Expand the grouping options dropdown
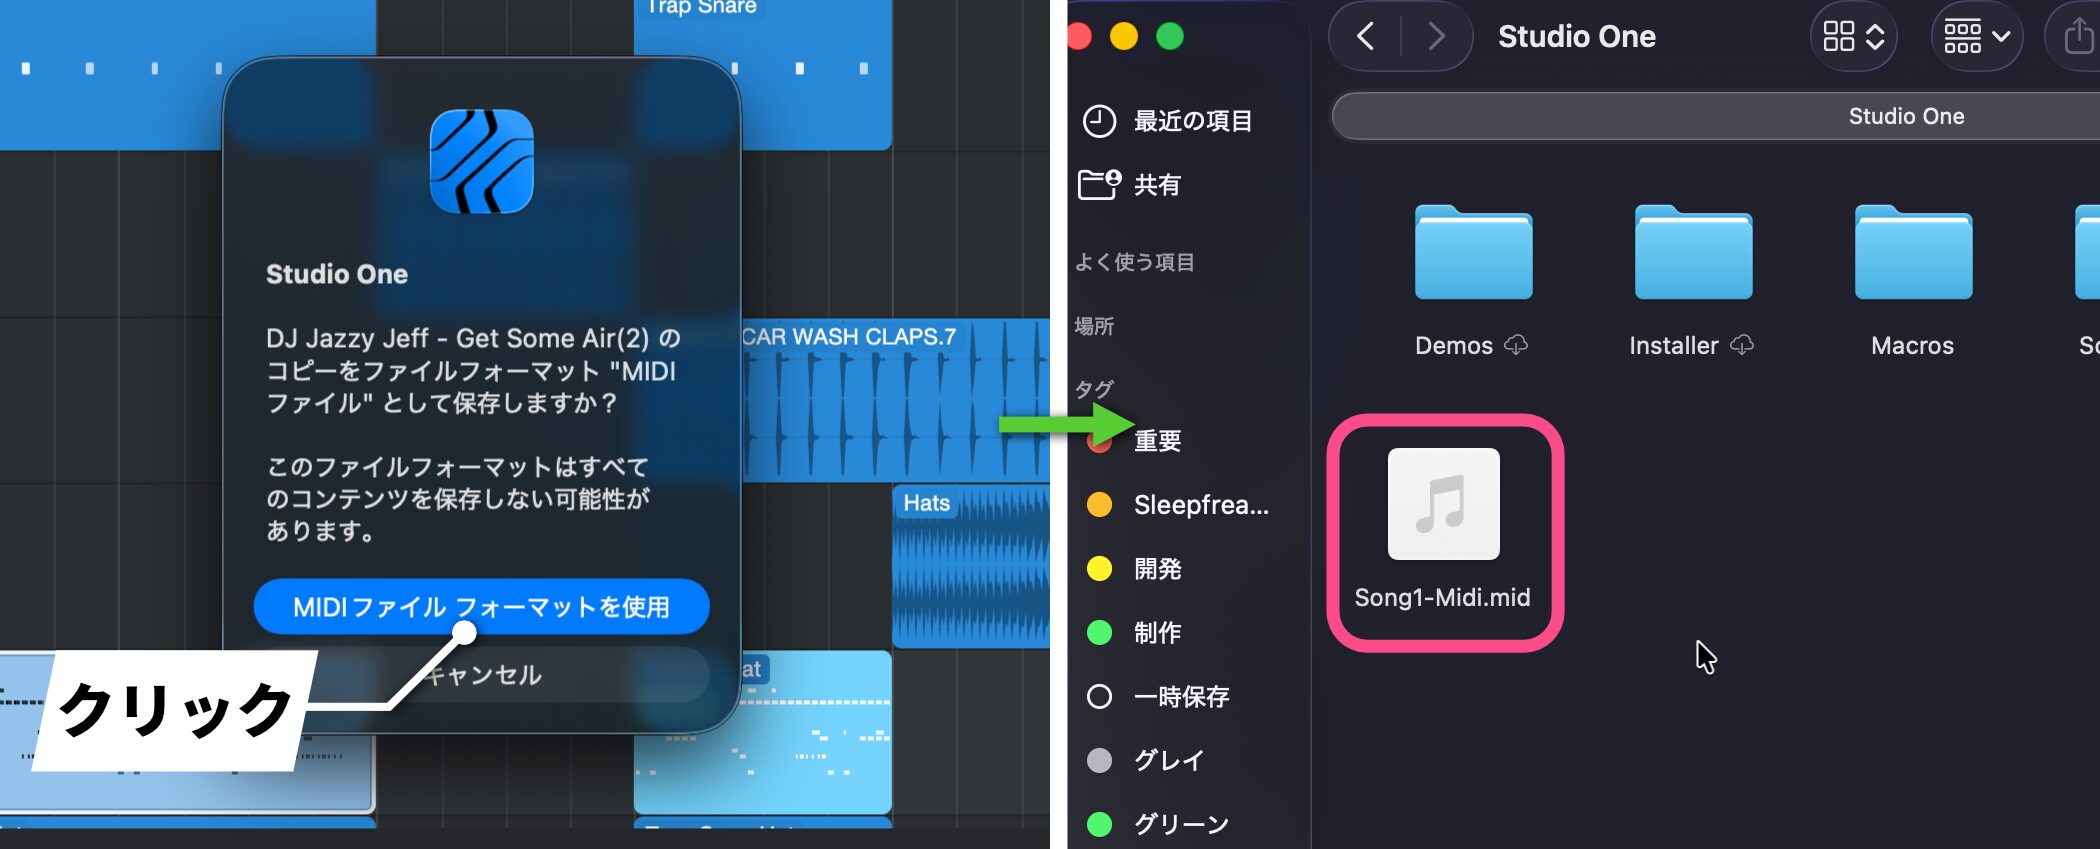 click(x=1976, y=37)
